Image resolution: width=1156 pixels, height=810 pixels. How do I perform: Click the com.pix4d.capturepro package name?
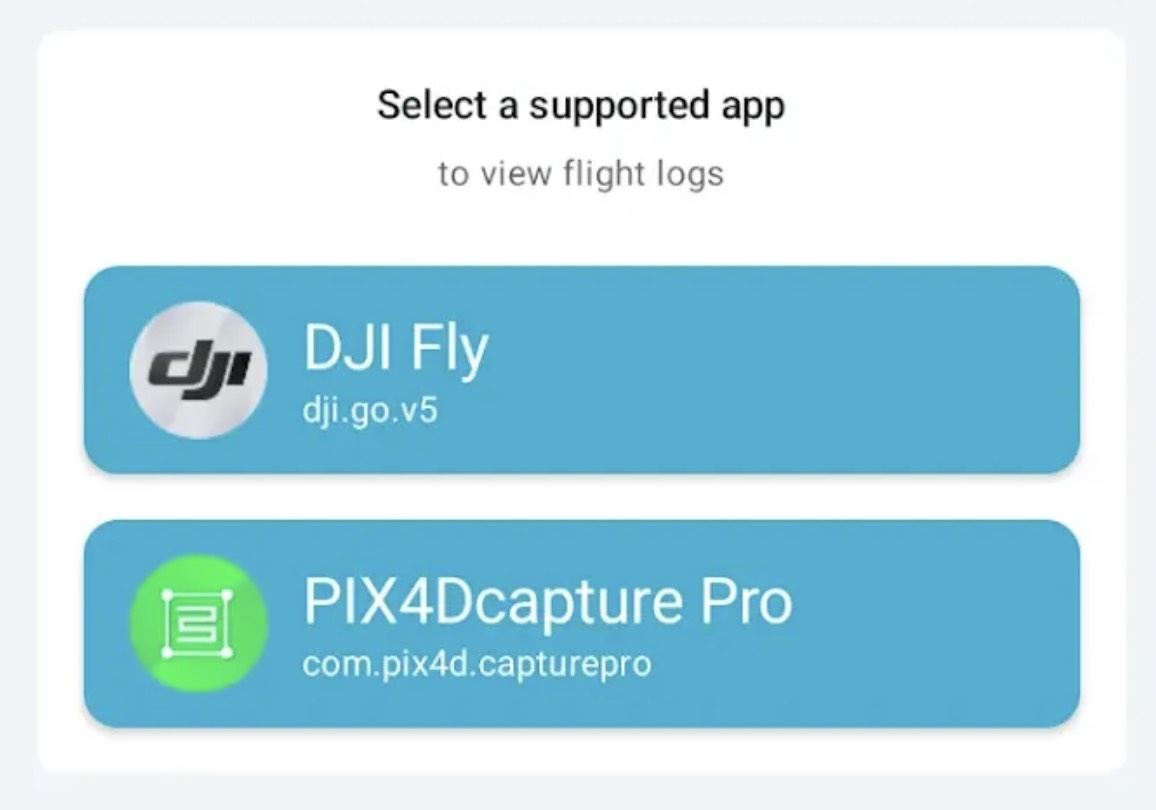point(476,664)
